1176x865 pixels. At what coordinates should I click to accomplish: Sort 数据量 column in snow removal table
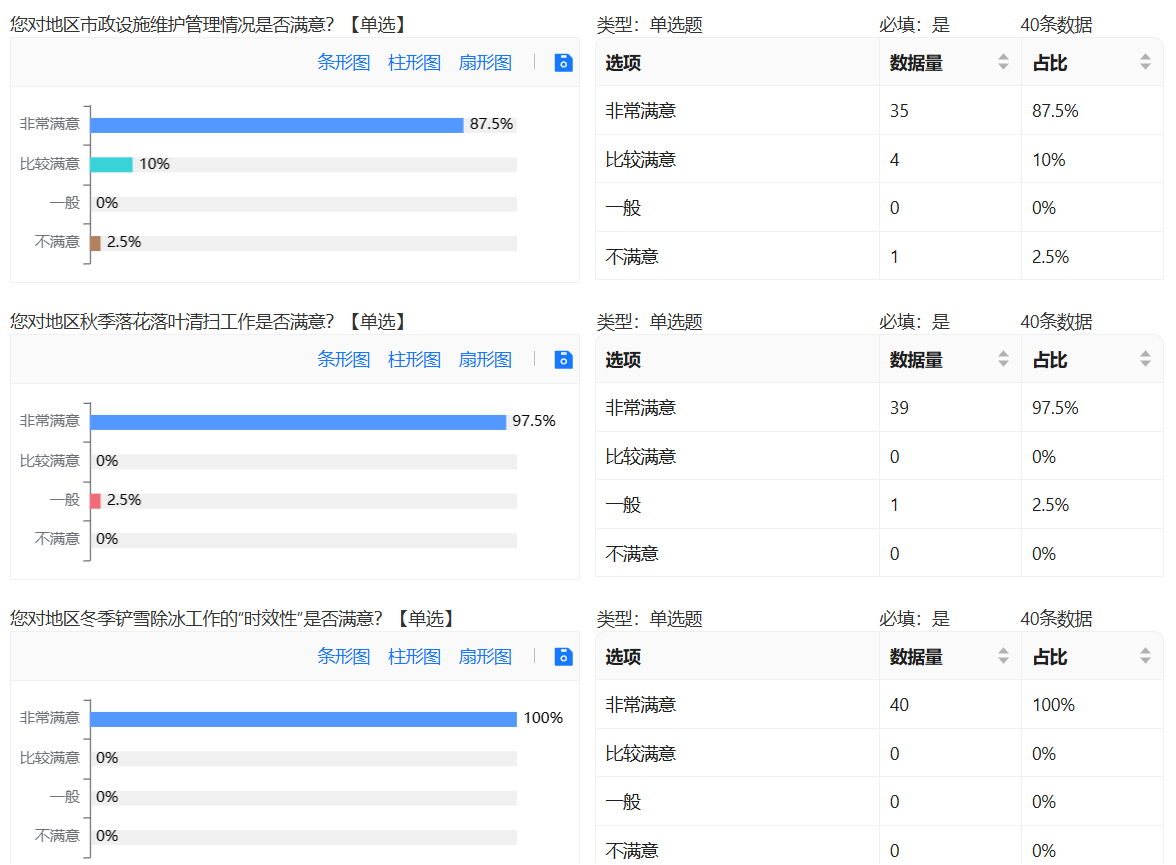pos(1003,656)
